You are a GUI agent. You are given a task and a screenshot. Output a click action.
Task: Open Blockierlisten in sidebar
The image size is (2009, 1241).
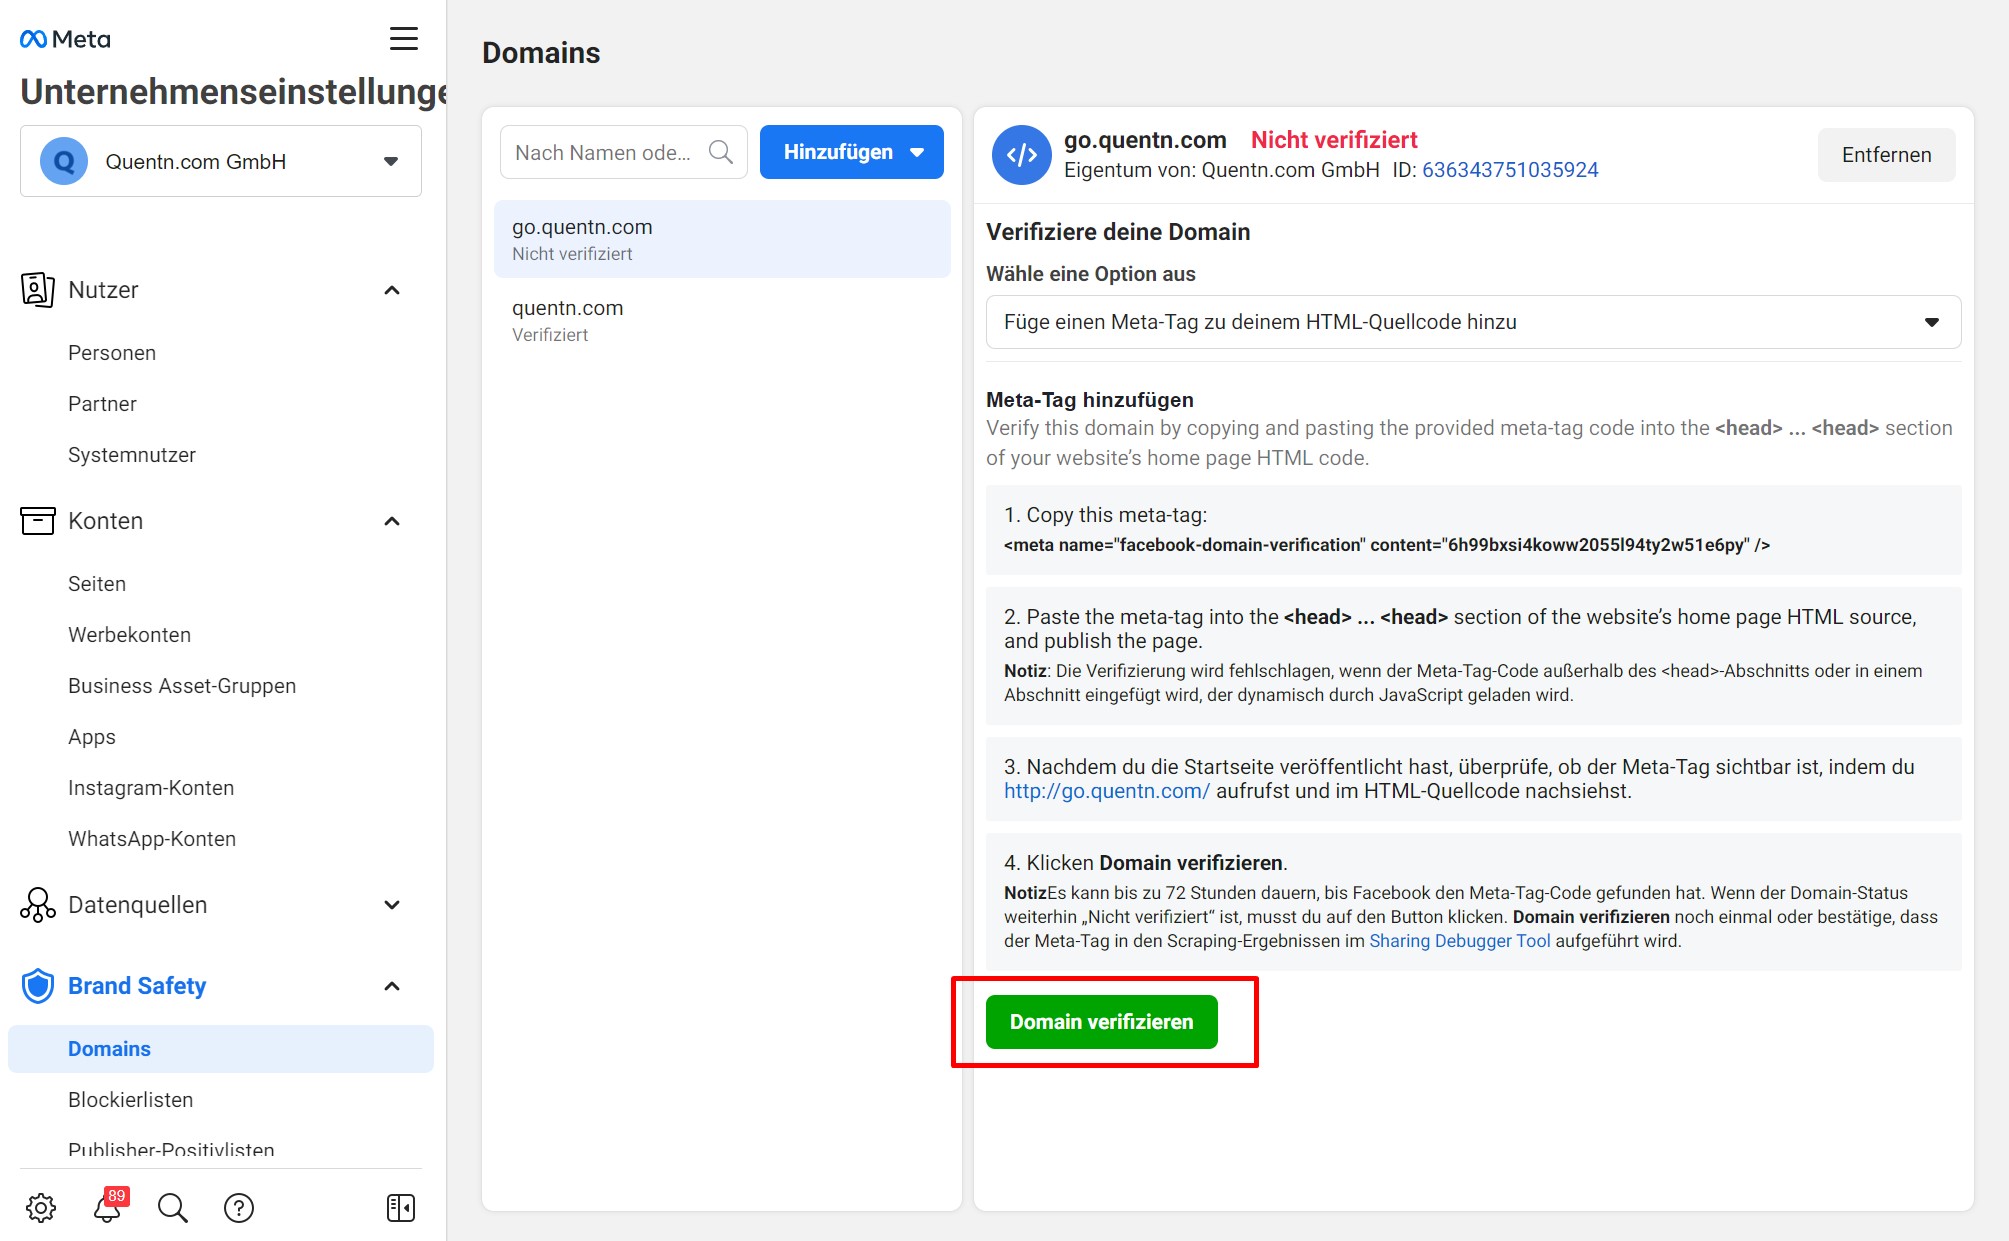(x=130, y=1100)
